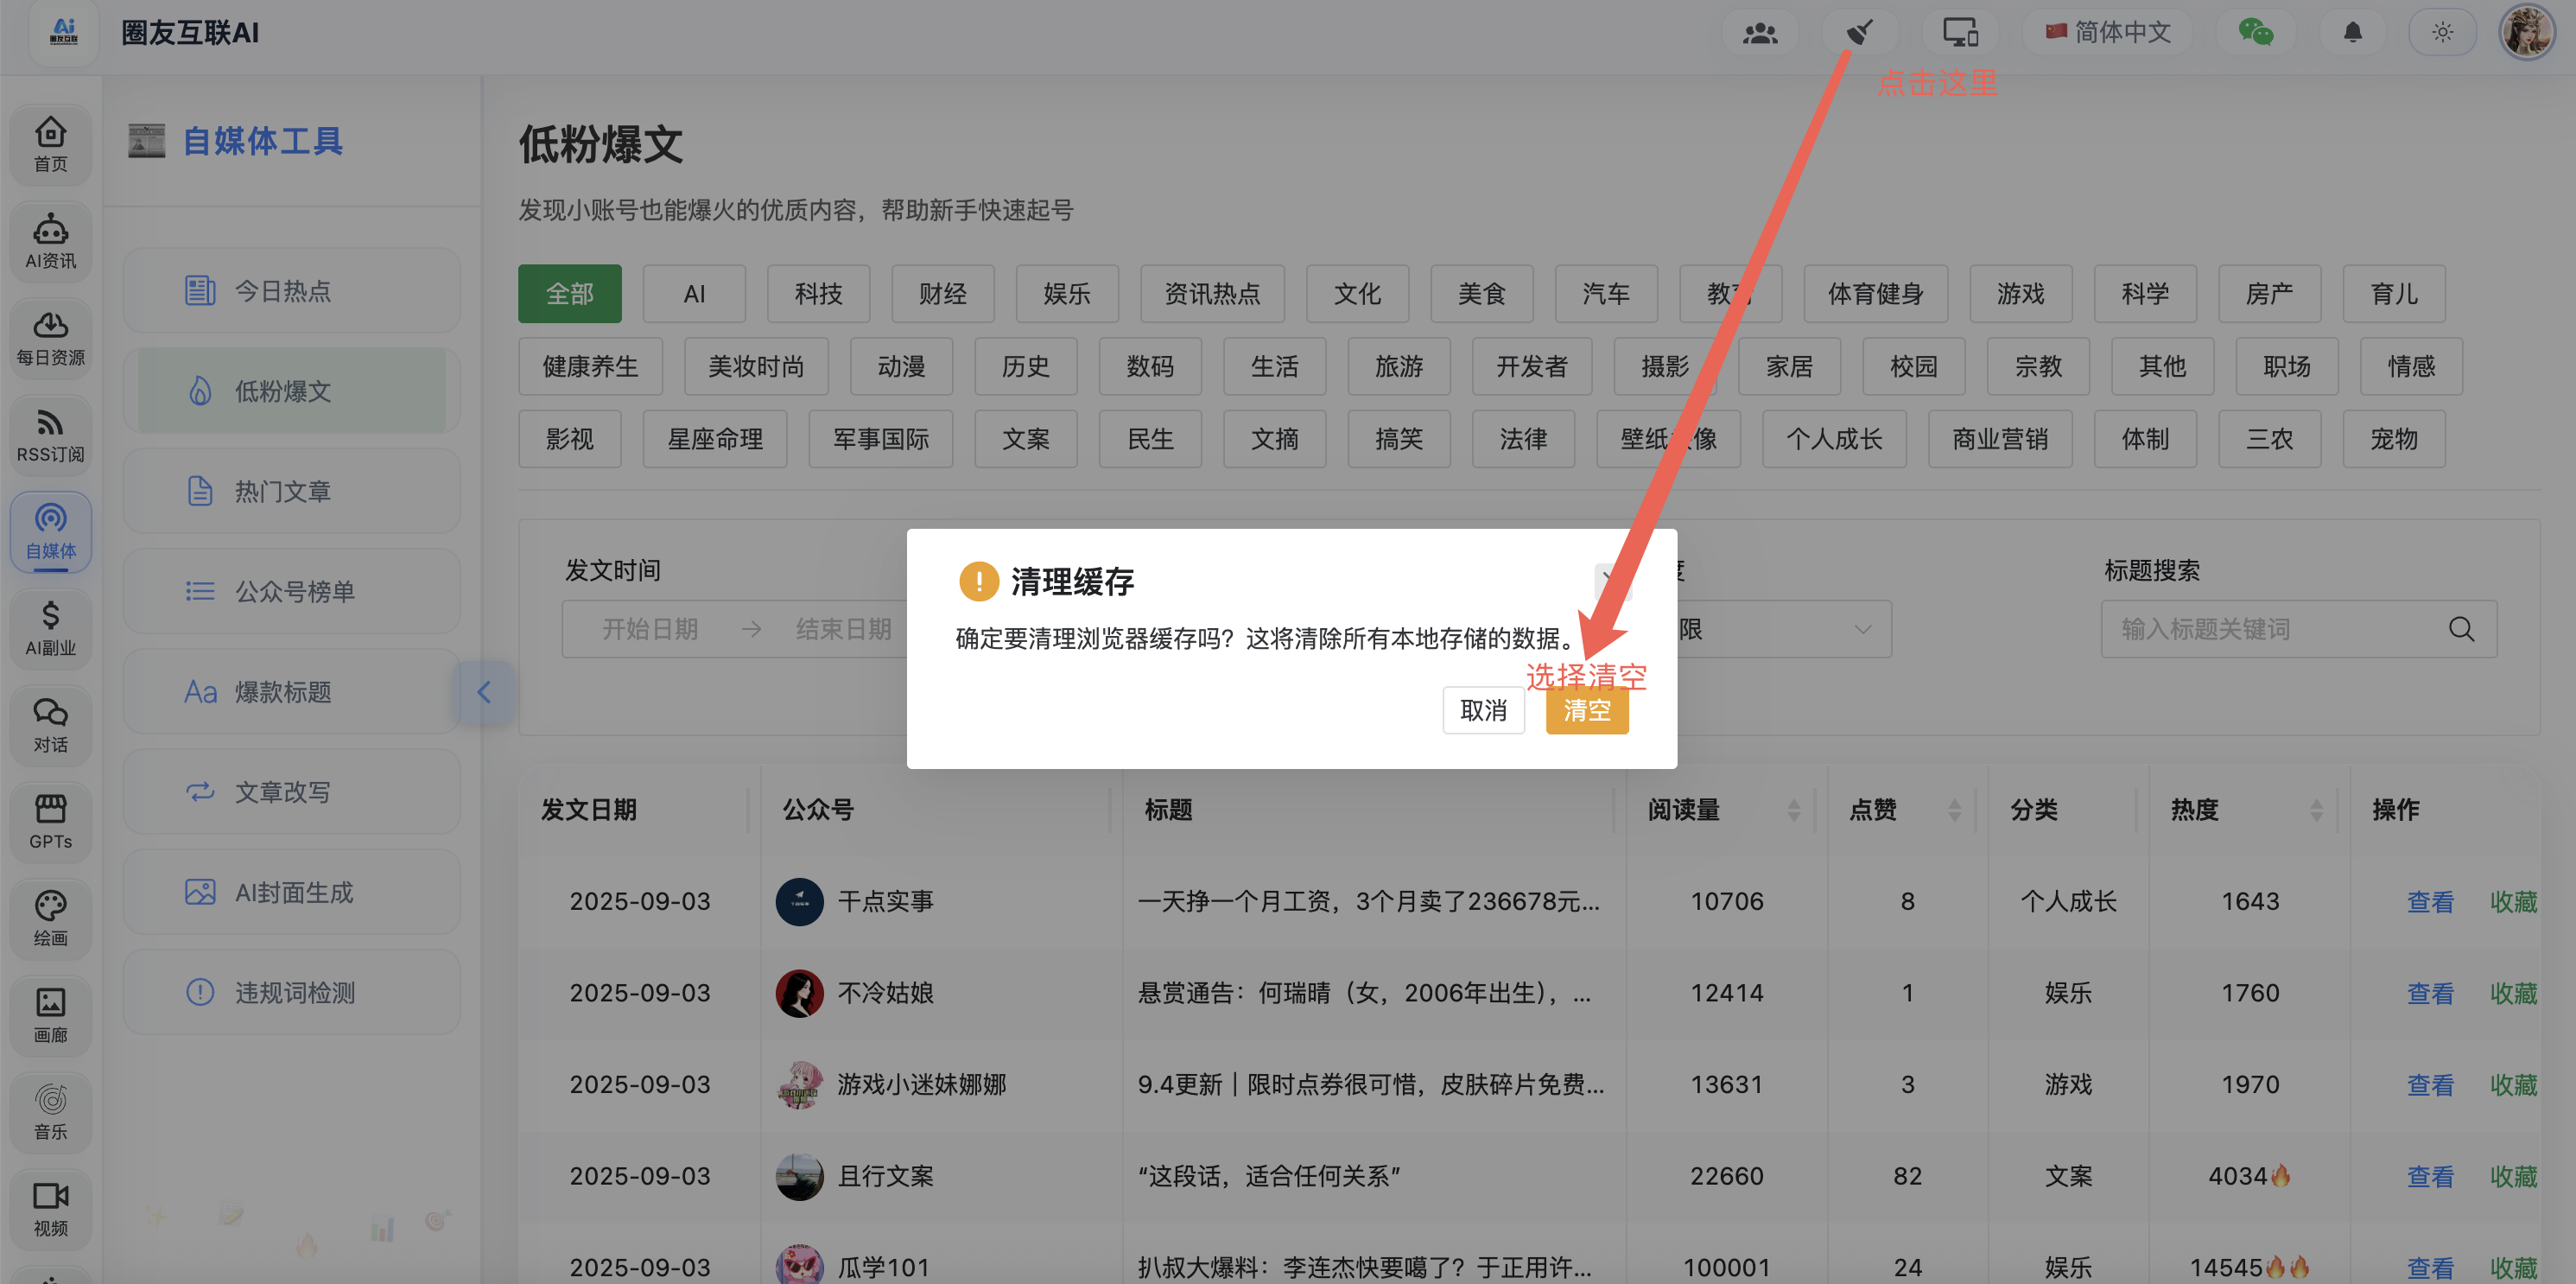Image resolution: width=2576 pixels, height=1284 pixels.
Task: Select the 财经 category filter
Action: click(942, 294)
